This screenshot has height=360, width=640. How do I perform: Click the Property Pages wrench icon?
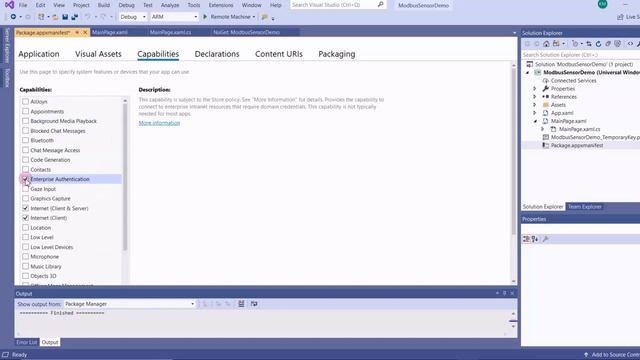(545, 239)
